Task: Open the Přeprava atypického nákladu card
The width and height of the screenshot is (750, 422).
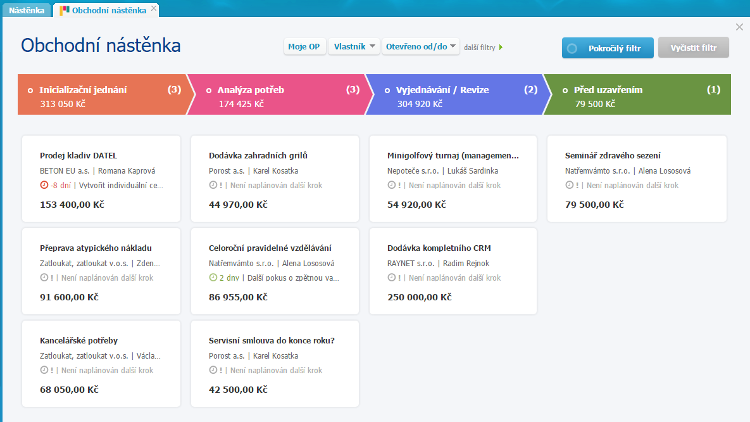Action: coord(101,271)
